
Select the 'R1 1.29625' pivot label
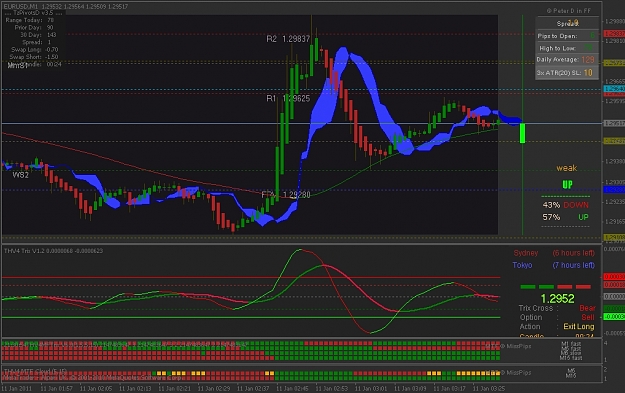click(x=288, y=98)
